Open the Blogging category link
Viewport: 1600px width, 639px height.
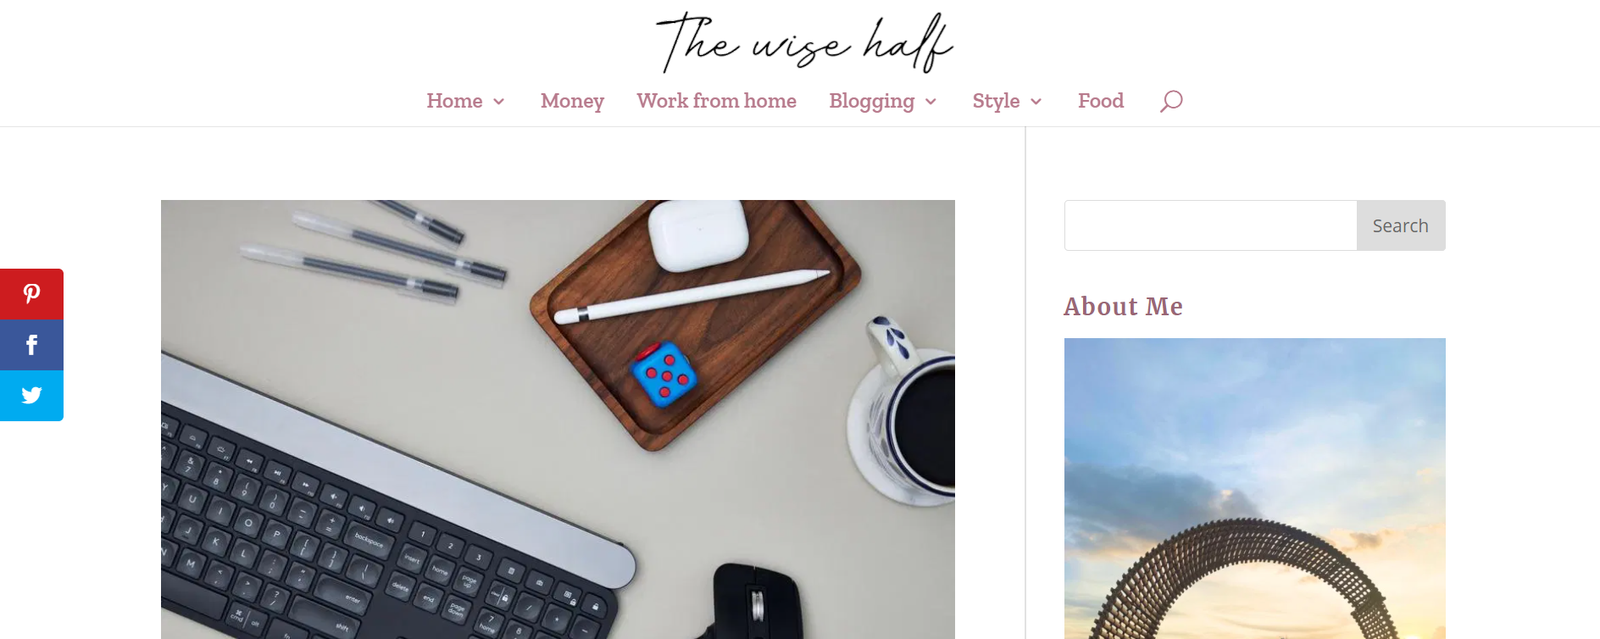coord(871,101)
